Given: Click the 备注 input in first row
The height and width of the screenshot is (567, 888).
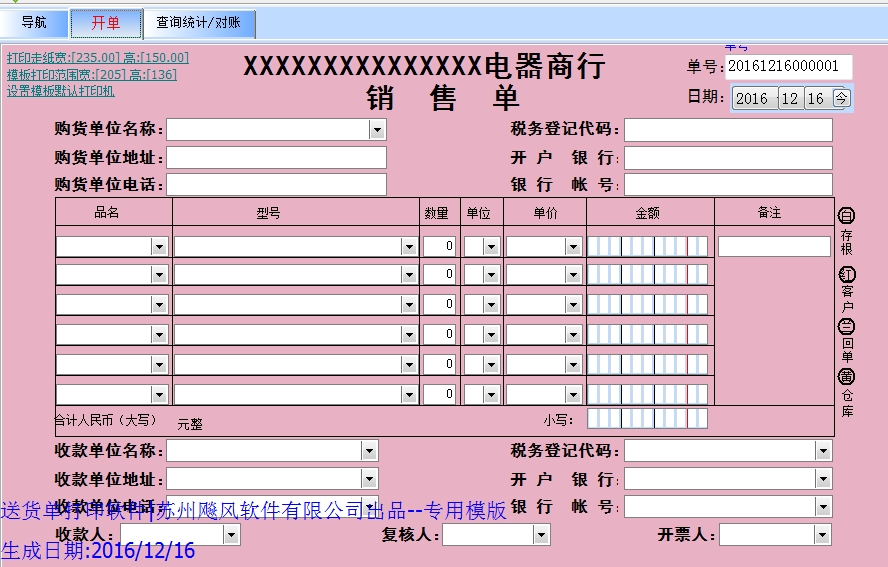Looking at the screenshot, I should 774,246.
